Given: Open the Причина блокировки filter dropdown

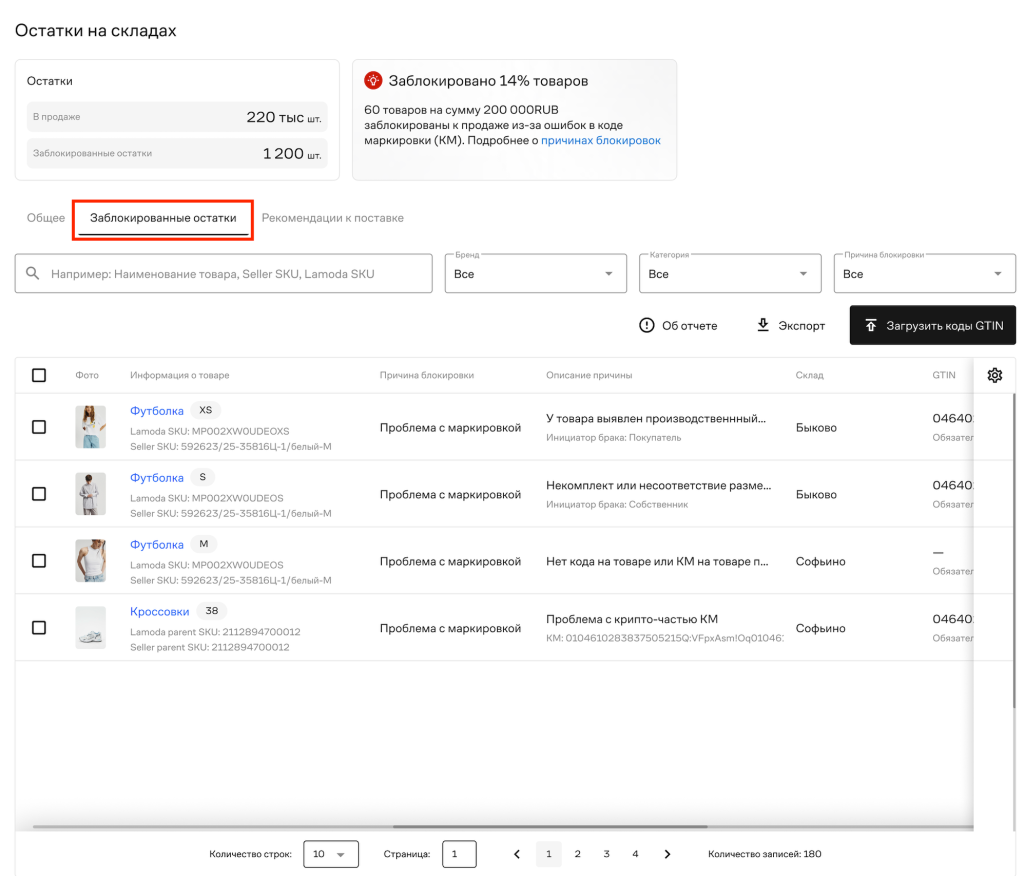Looking at the screenshot, I should click(925, 274).
